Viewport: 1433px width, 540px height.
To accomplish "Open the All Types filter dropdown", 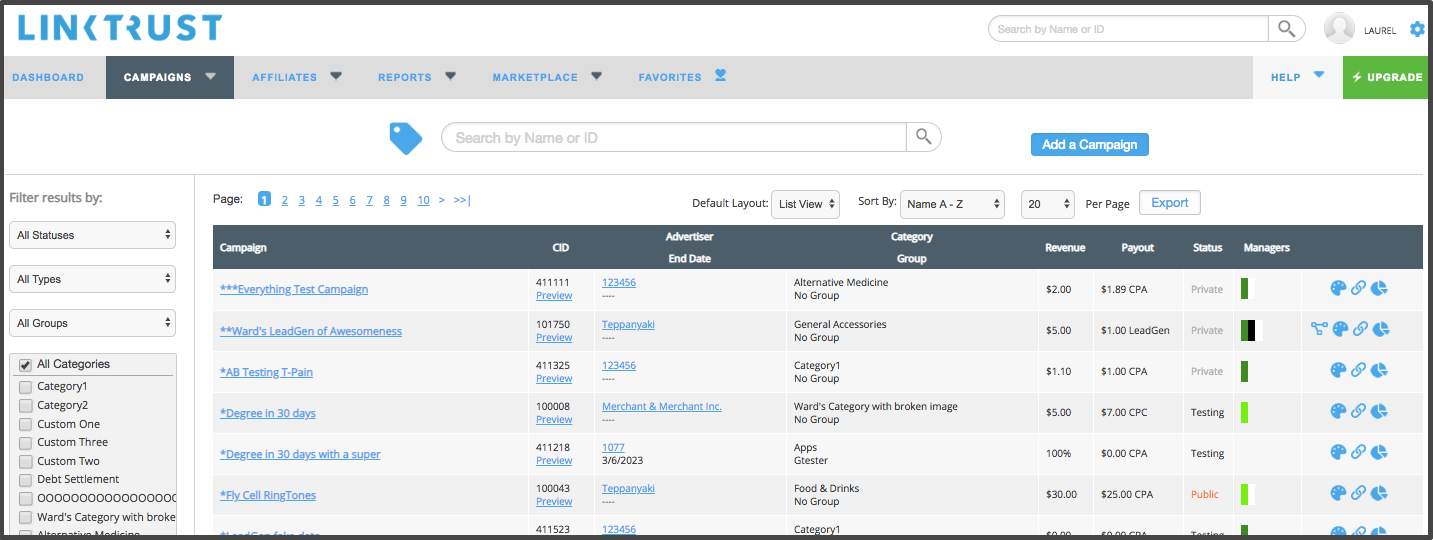I will [x=93, y=279].
